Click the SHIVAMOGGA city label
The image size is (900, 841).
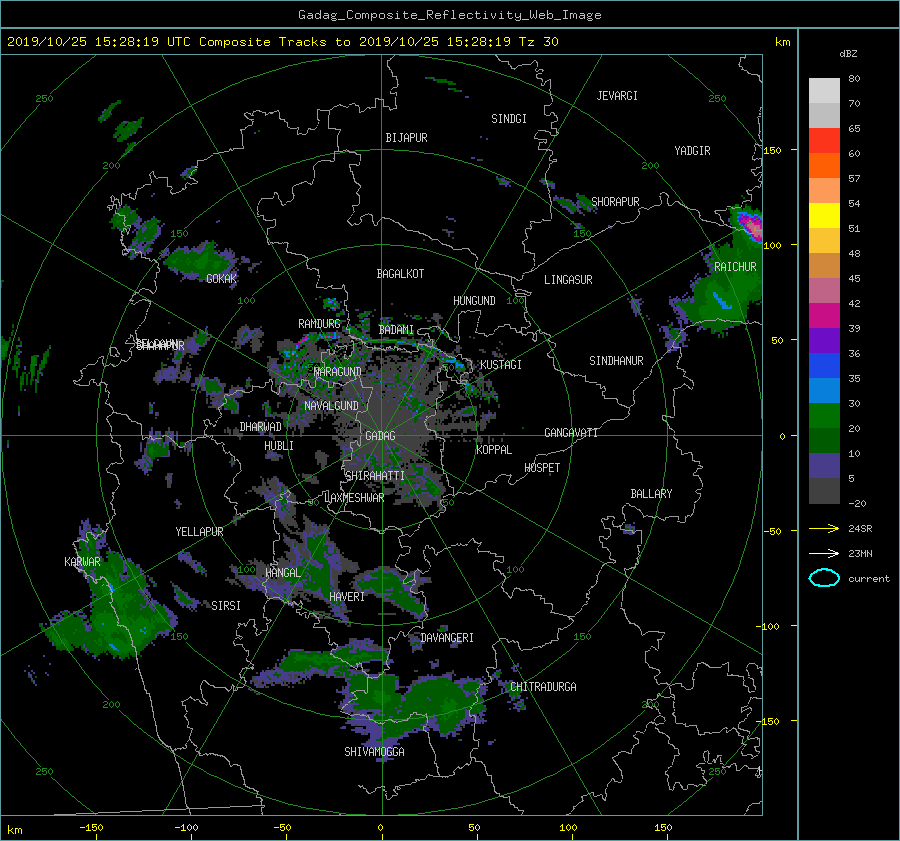click(x=374, y=751)
